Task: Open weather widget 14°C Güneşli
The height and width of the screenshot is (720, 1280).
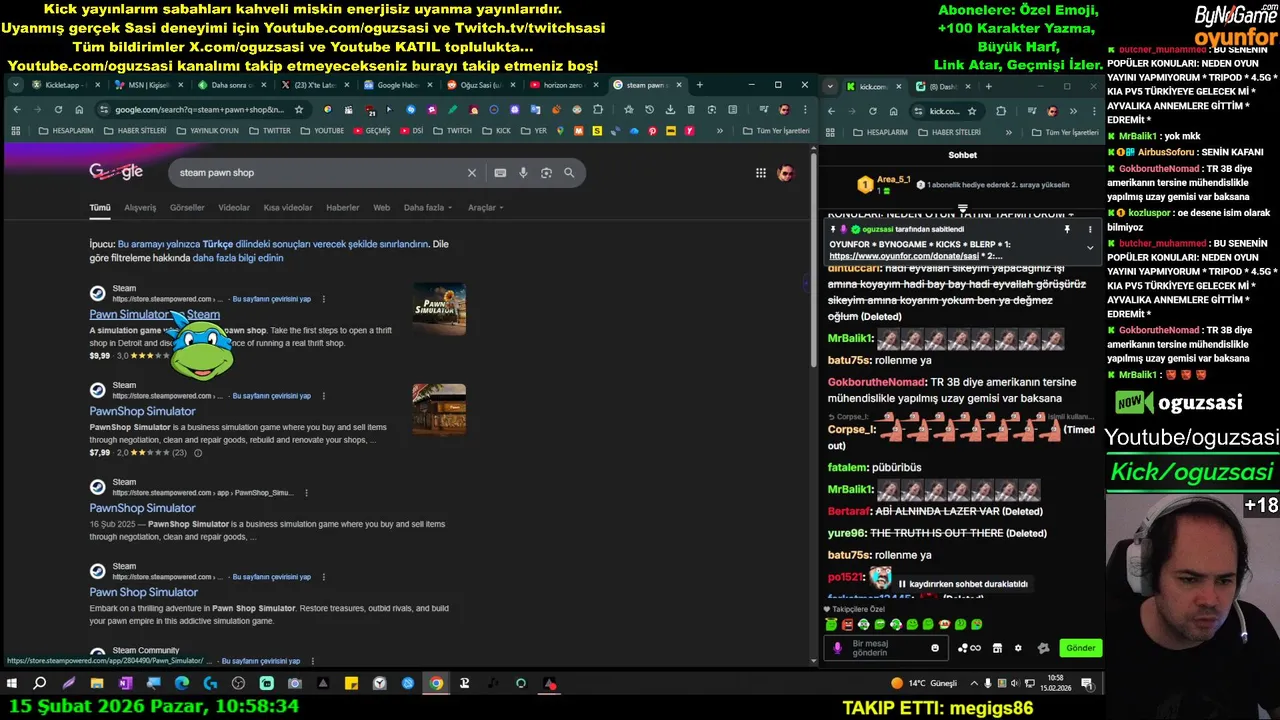Action: click(x=923, y=684)
